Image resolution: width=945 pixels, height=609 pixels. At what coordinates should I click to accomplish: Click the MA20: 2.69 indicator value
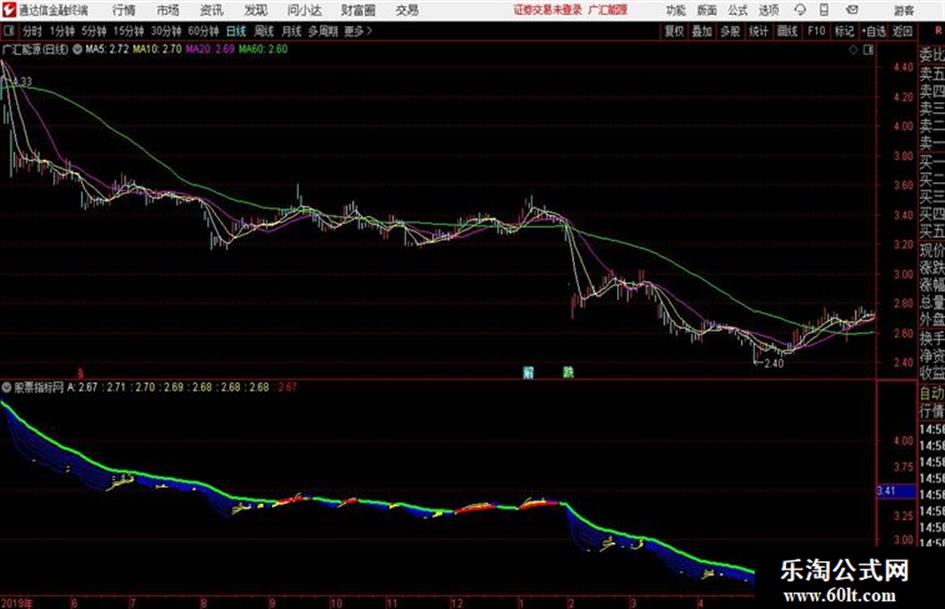click(210, 49)
